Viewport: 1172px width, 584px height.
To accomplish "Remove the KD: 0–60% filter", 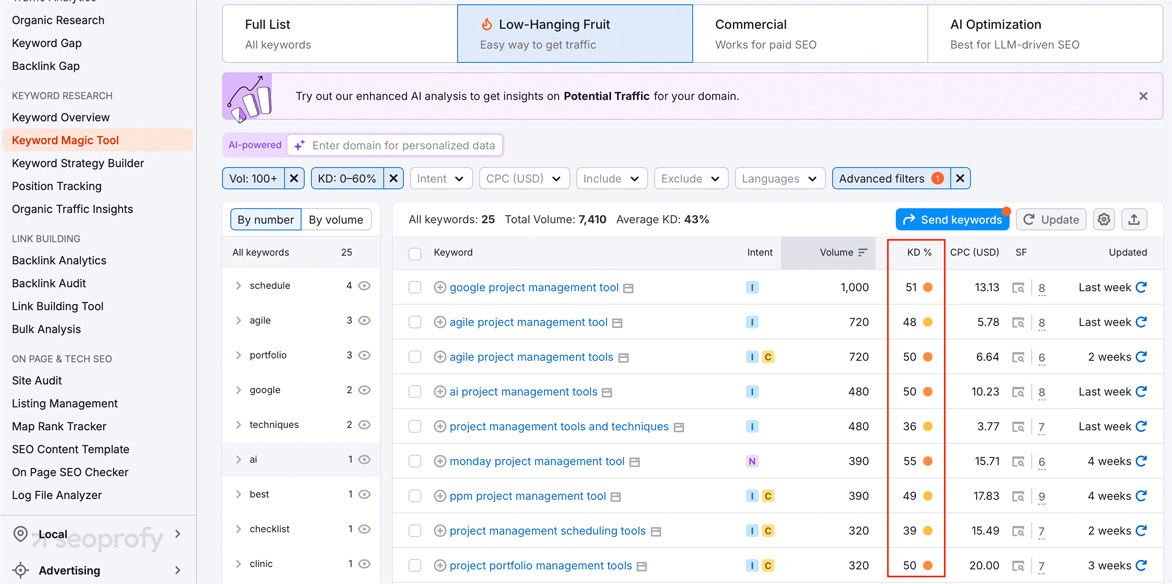I will pos(395,179).
